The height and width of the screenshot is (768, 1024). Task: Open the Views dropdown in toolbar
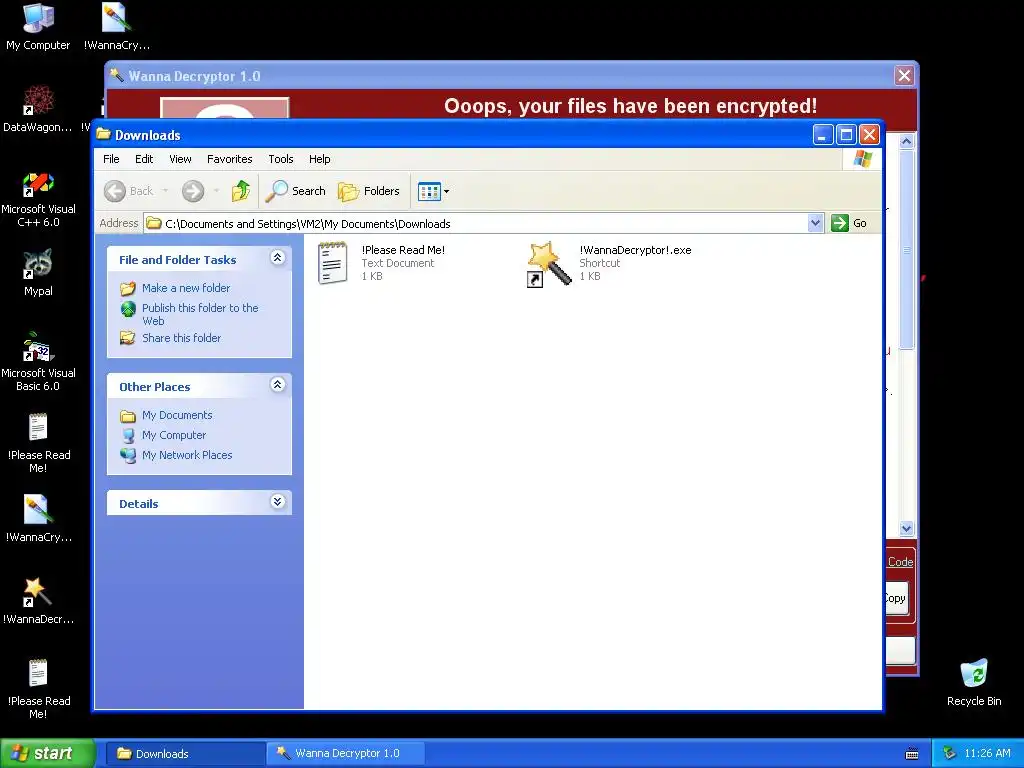[434, 191]
